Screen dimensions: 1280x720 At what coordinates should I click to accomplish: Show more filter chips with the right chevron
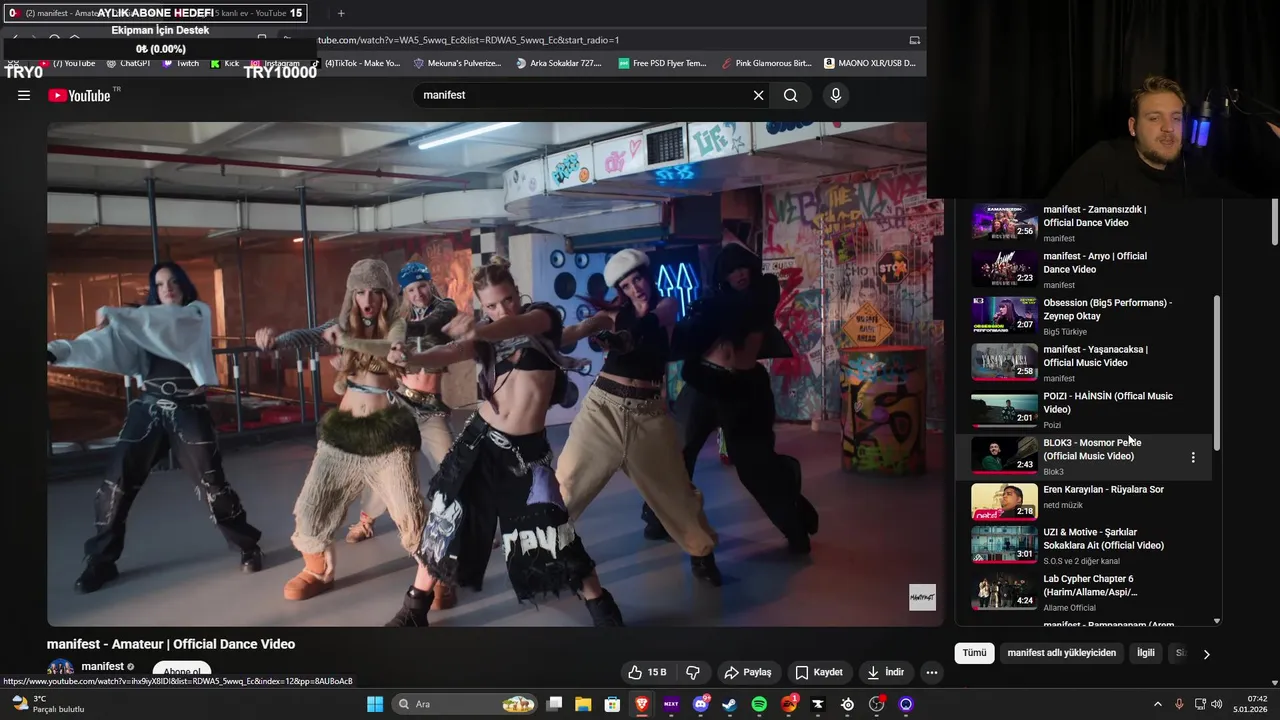pyautogui.click(x=1206, y=654)
